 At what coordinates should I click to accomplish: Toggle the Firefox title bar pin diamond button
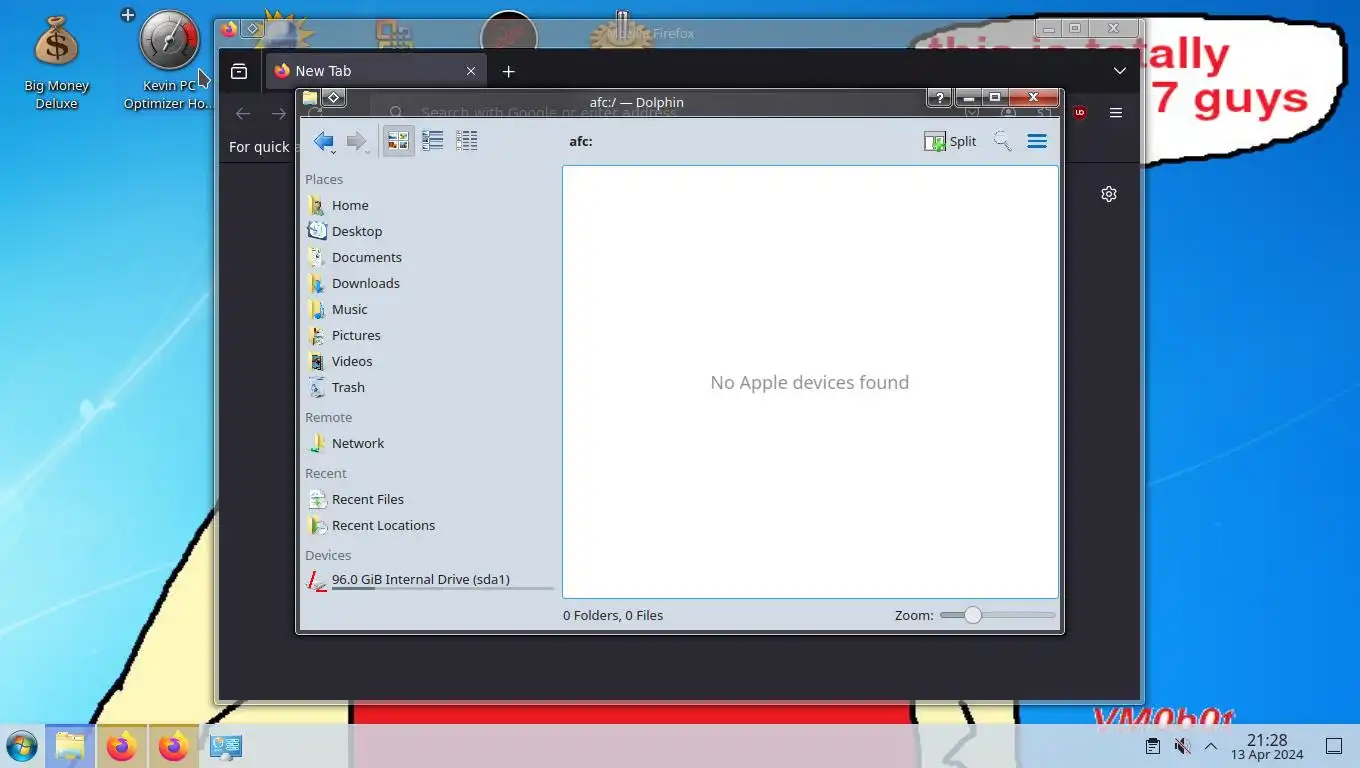pyautogui.click(x=253, y=29)
